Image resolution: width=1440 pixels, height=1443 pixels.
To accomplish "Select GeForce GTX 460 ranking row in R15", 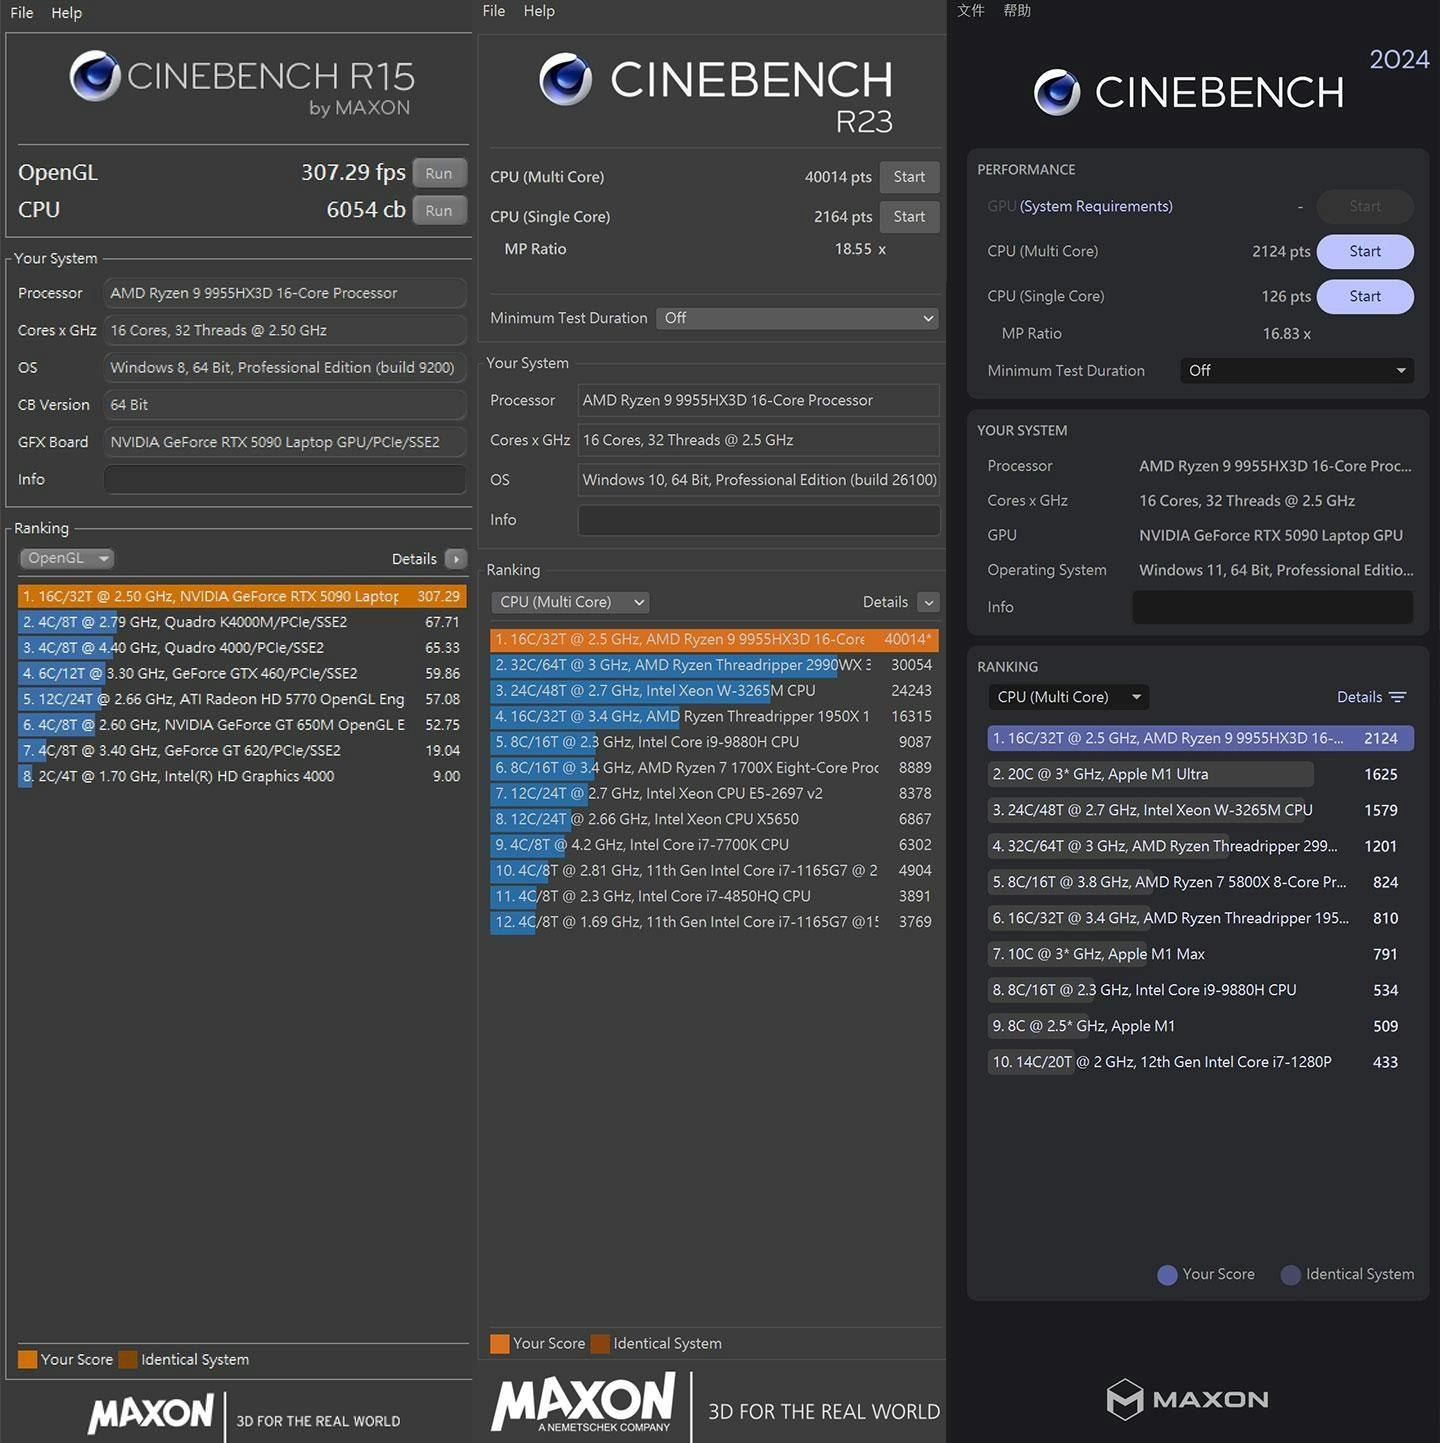I will [242, 674].
